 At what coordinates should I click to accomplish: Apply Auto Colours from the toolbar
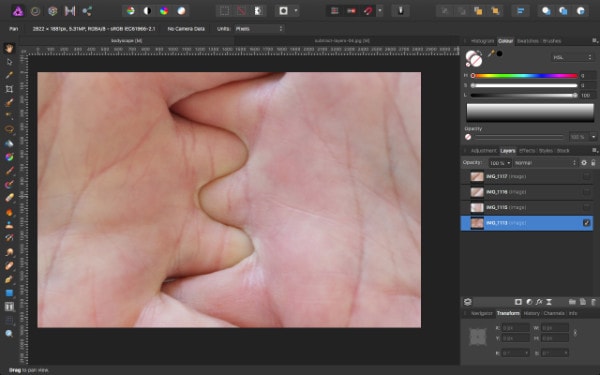tap(164, 11)
